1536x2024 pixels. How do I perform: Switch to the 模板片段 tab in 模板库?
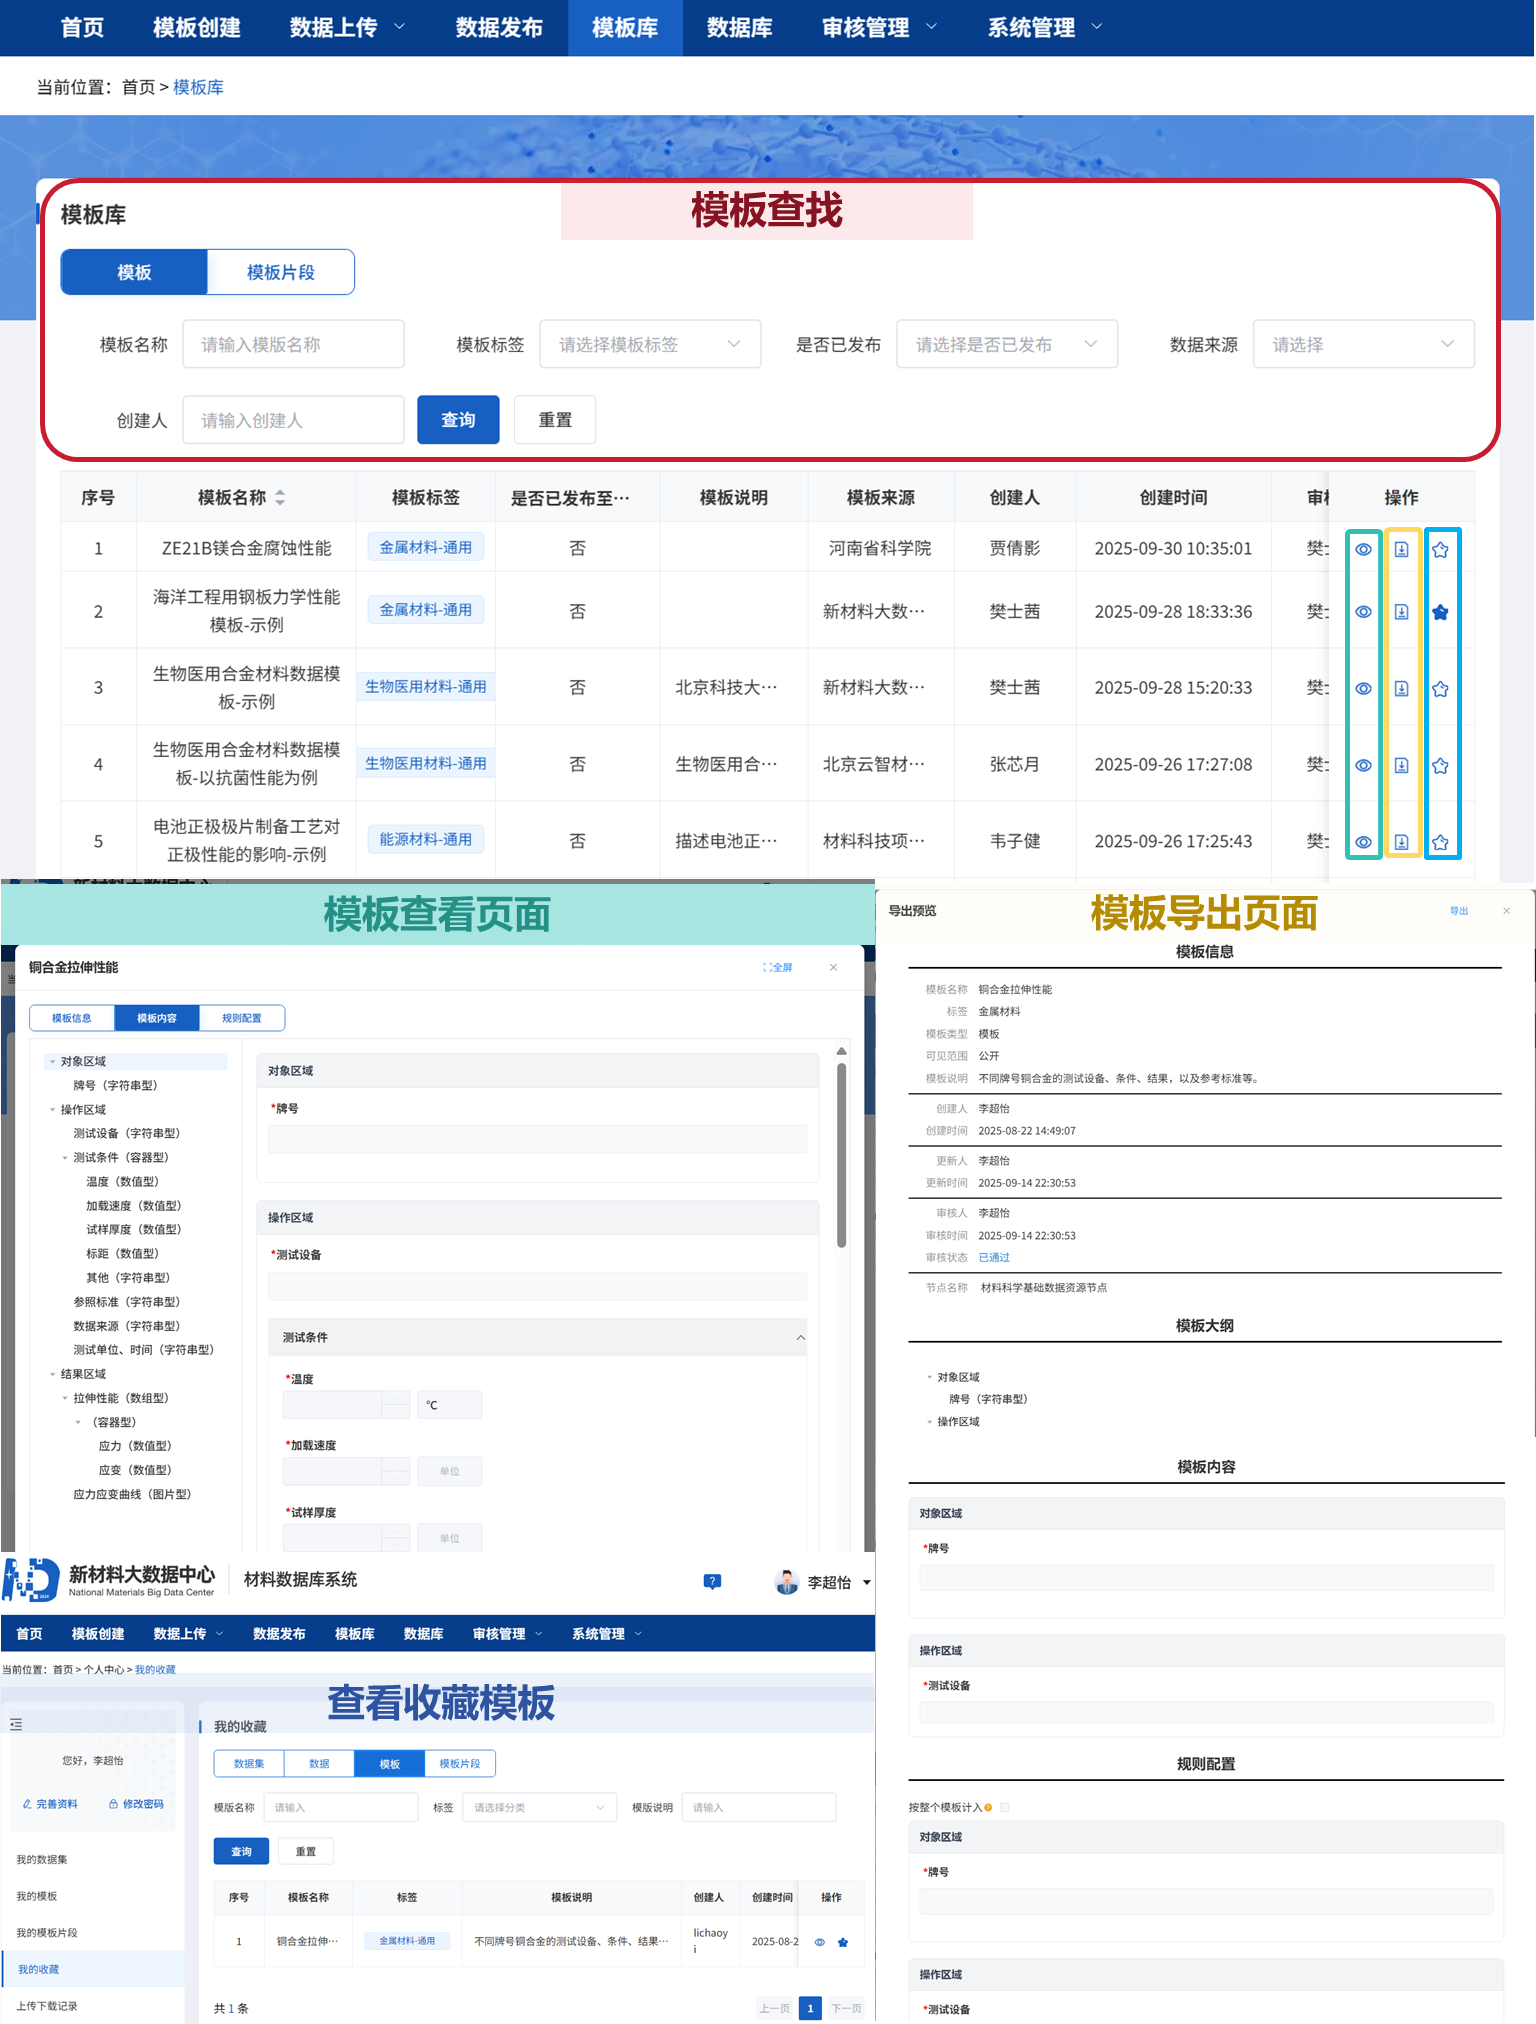(x=280, y=272)
